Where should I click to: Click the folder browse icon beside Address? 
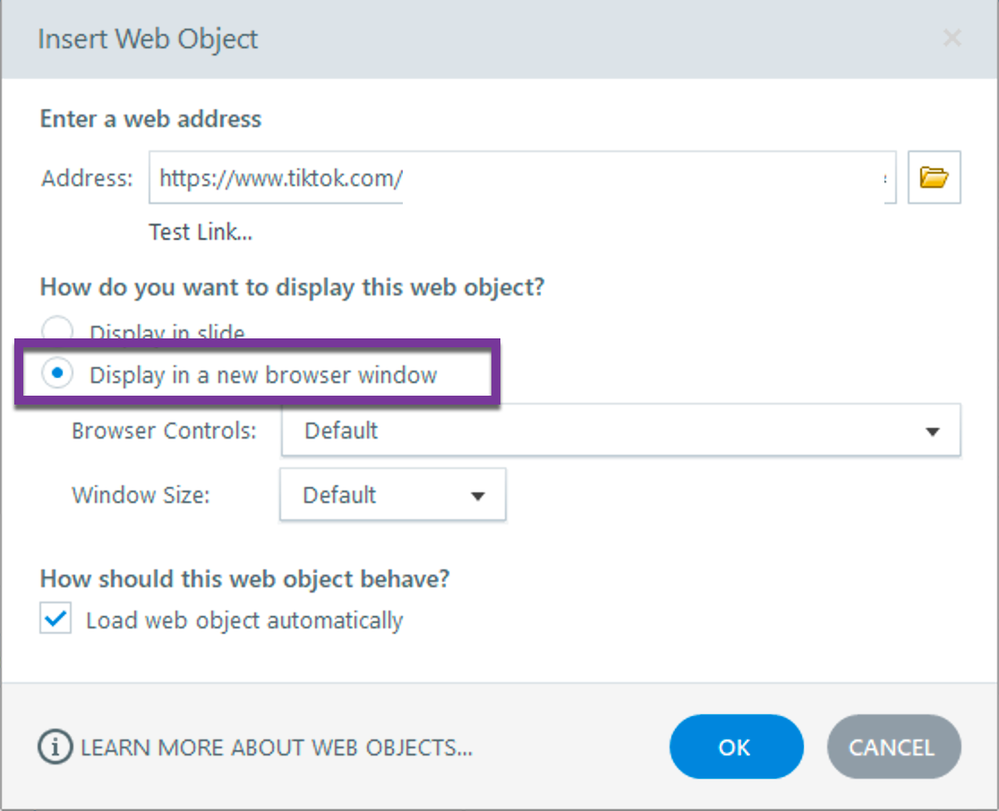(x=934, y=178)
